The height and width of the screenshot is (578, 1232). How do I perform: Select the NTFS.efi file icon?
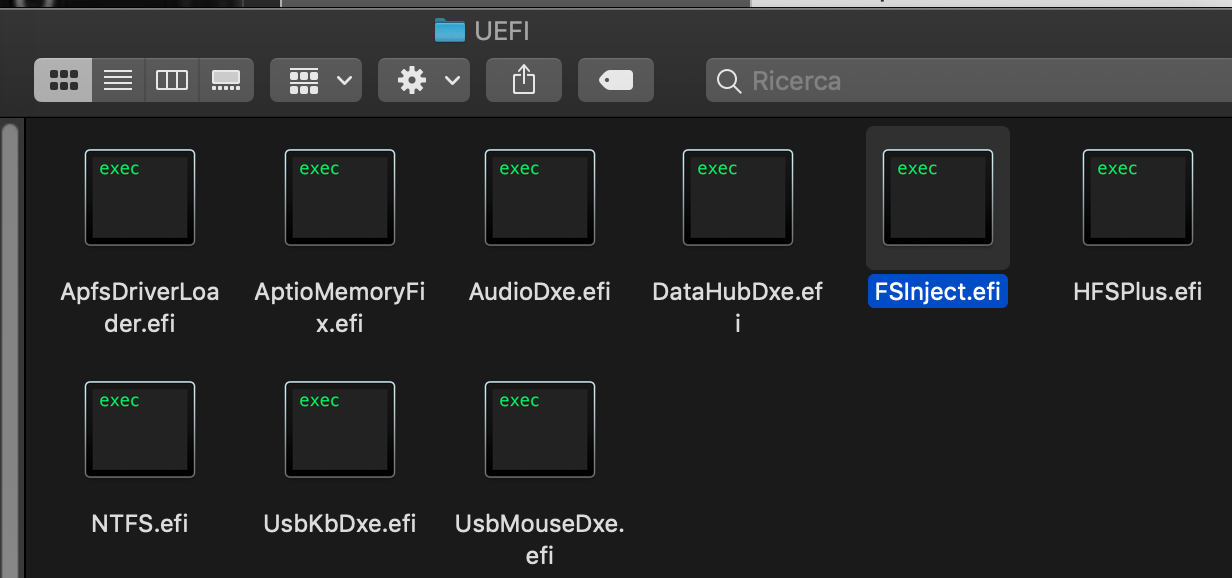click(140, 430)
